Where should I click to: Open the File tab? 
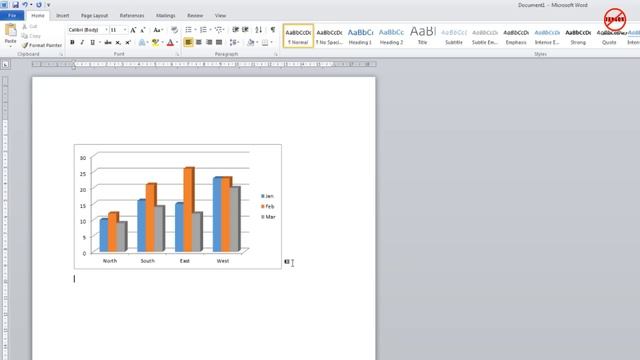[x=12, y=16]
